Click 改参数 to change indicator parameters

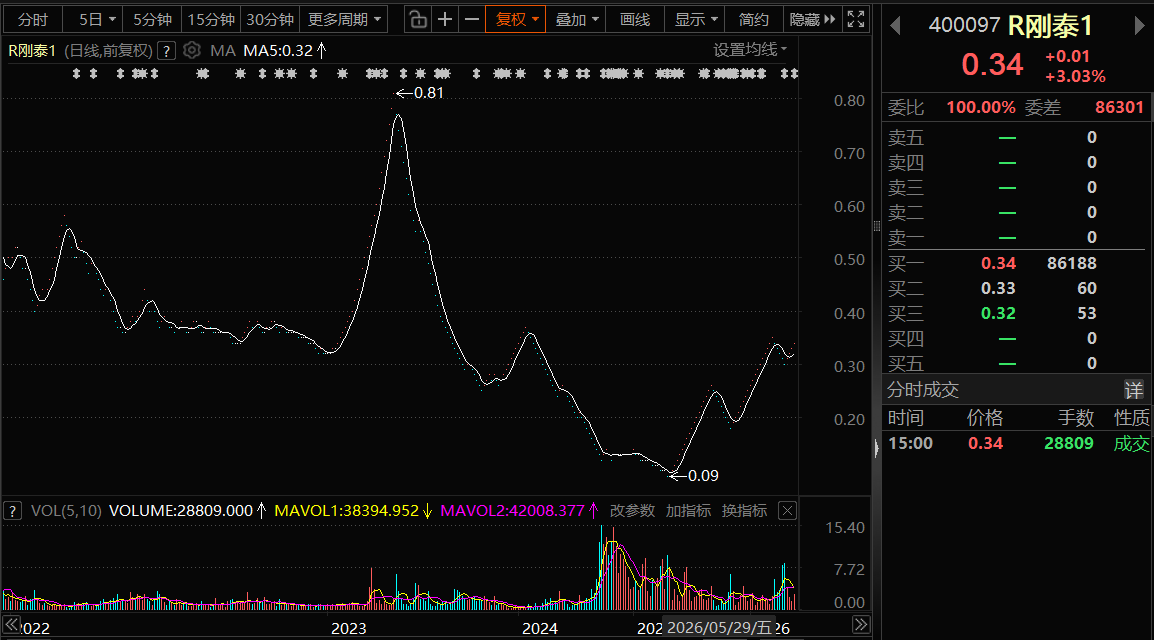[632, 511]
